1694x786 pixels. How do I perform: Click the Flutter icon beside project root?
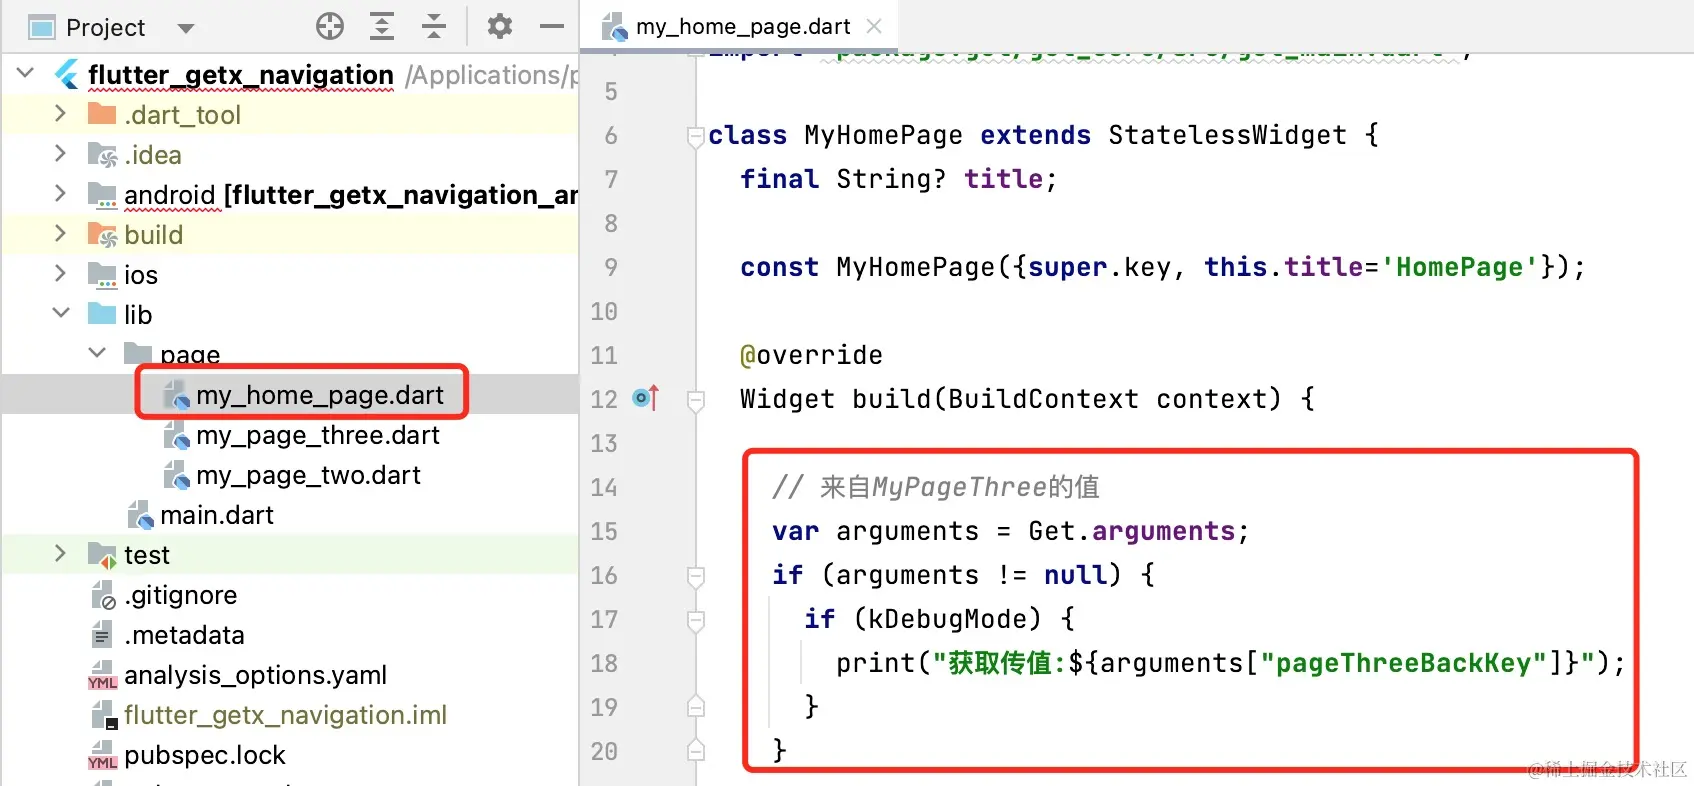point(67,75)
